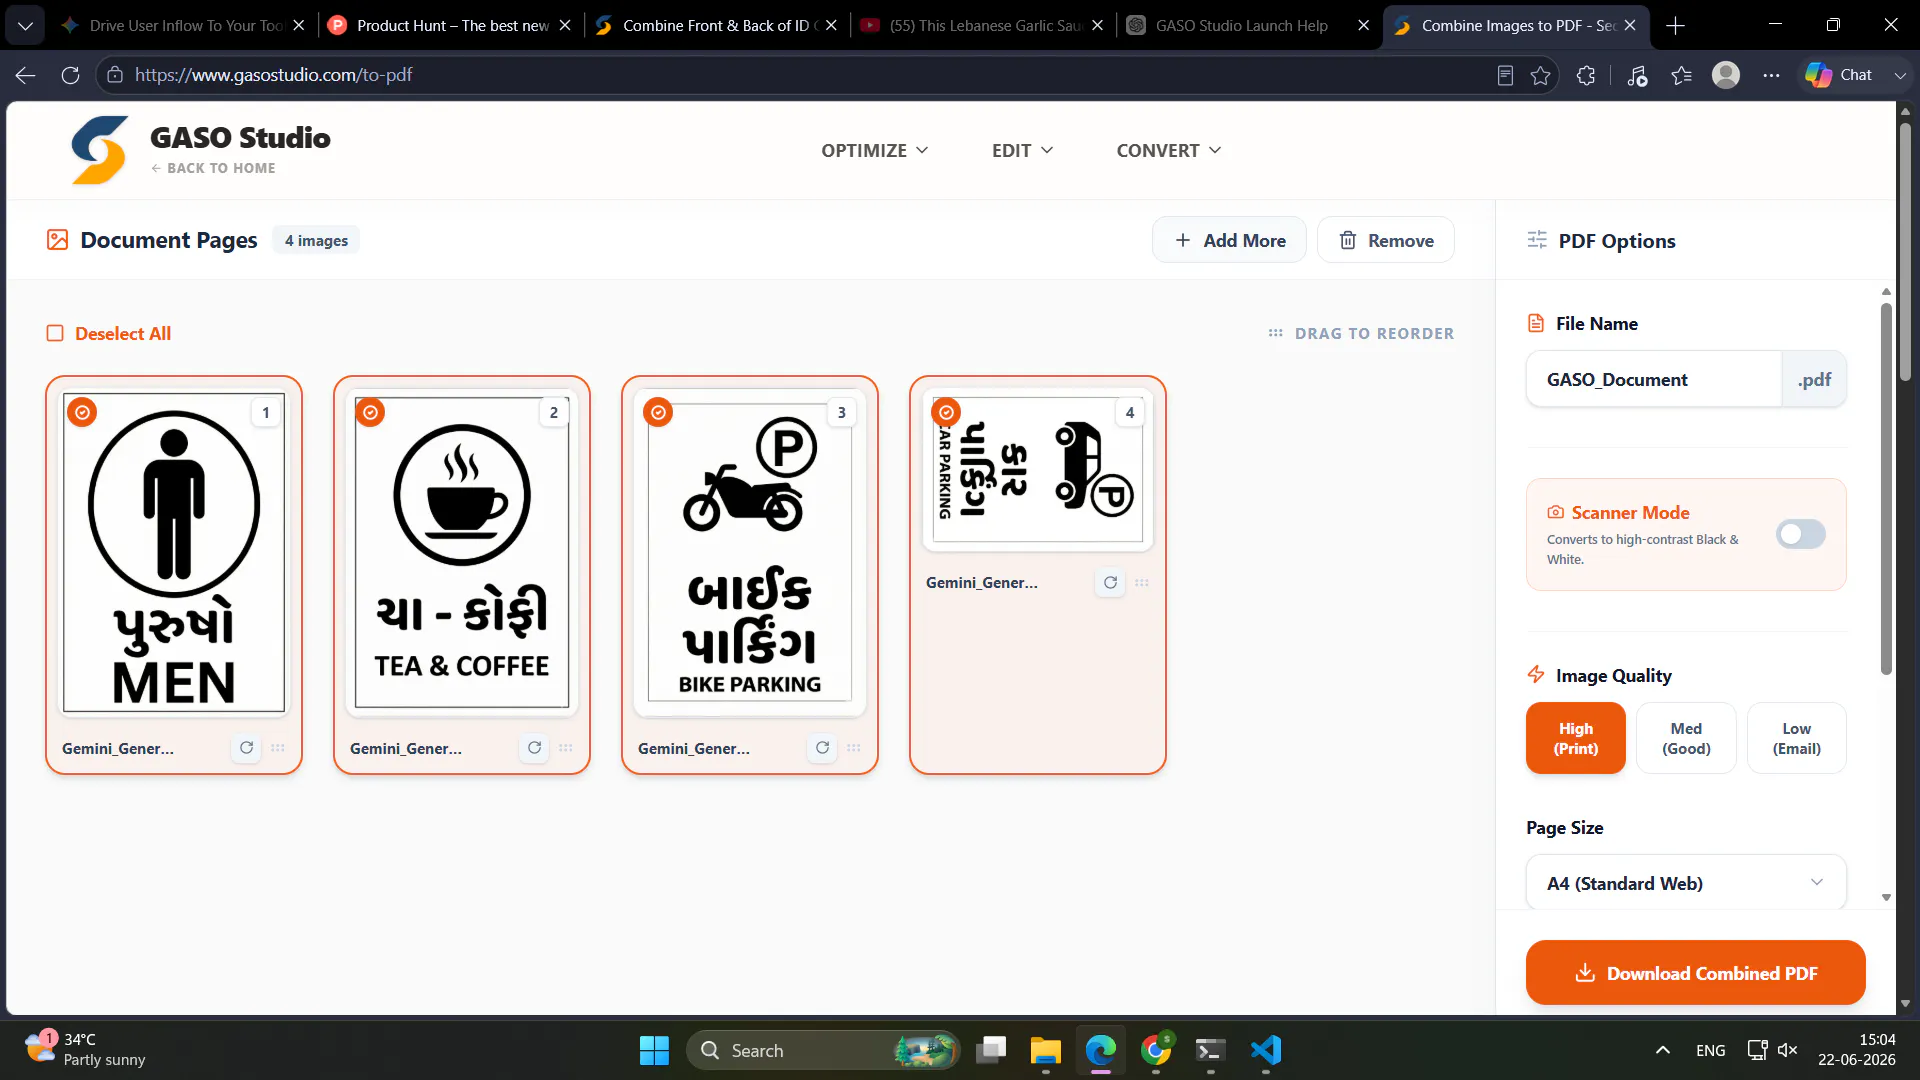Switch to GASO Studio Launch Help tab
Screen dimensions: 1920x1080
[x=1240, y=26]
